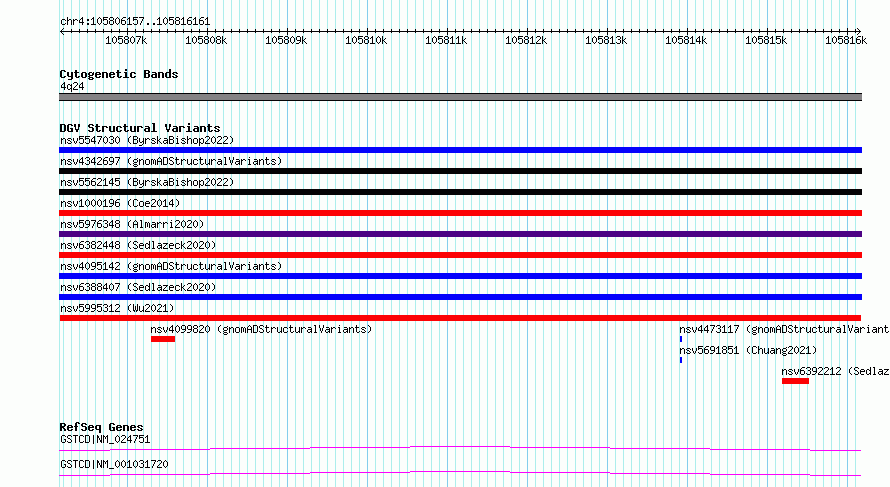Image resolution: width=890 pixels, height=487 pixels.
Task: Open variant label nsv4342697 (gnomADStructuralVariants)
Action: point(171,161)
